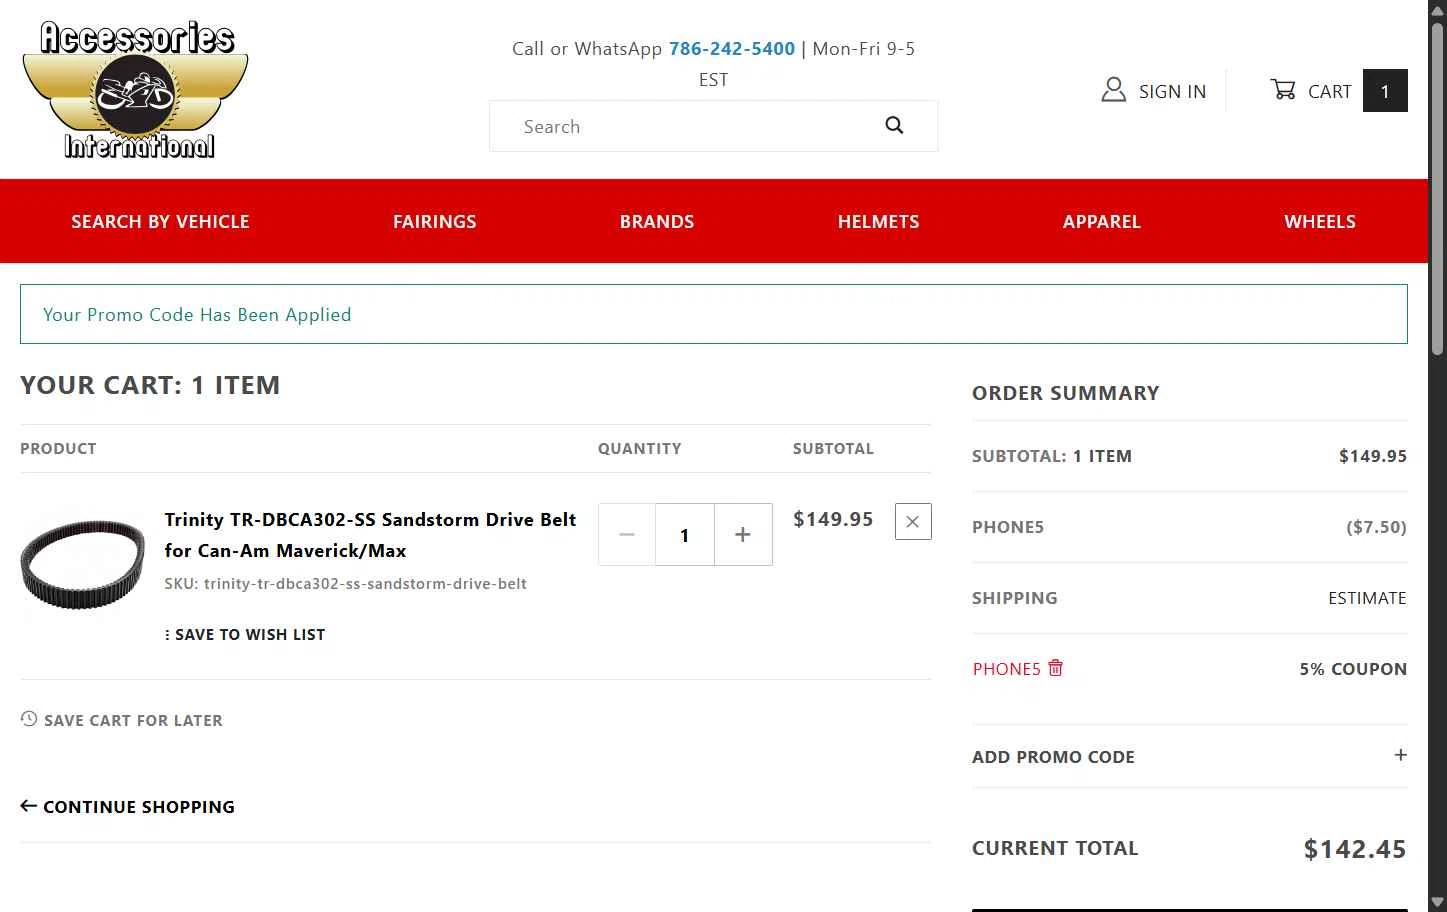Click the Current Total amount $142.45
The image size is (1447, 912).
tap(1354, 849)
